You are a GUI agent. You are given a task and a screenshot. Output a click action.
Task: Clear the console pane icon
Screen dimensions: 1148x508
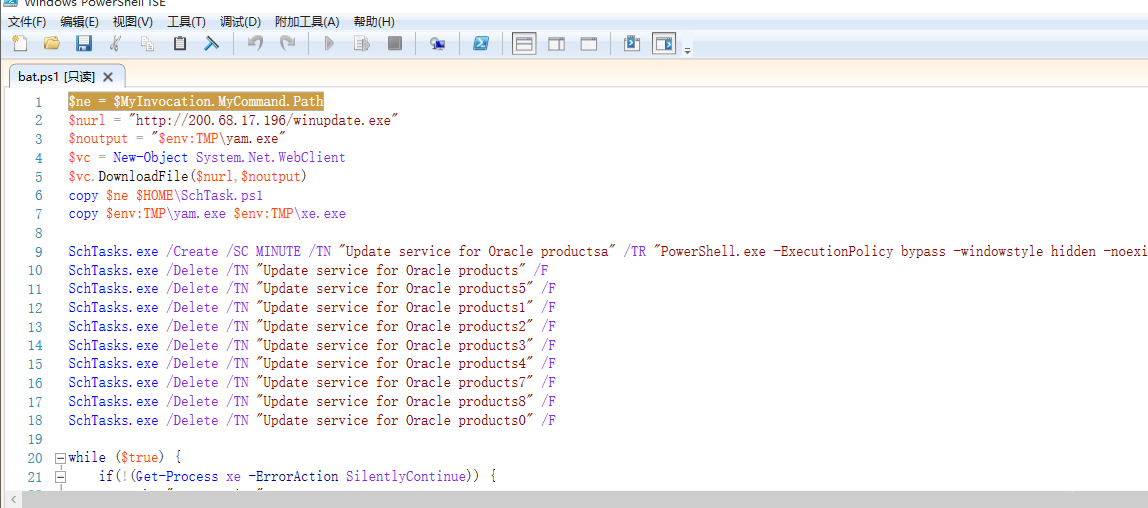click(x=212, y=44)
